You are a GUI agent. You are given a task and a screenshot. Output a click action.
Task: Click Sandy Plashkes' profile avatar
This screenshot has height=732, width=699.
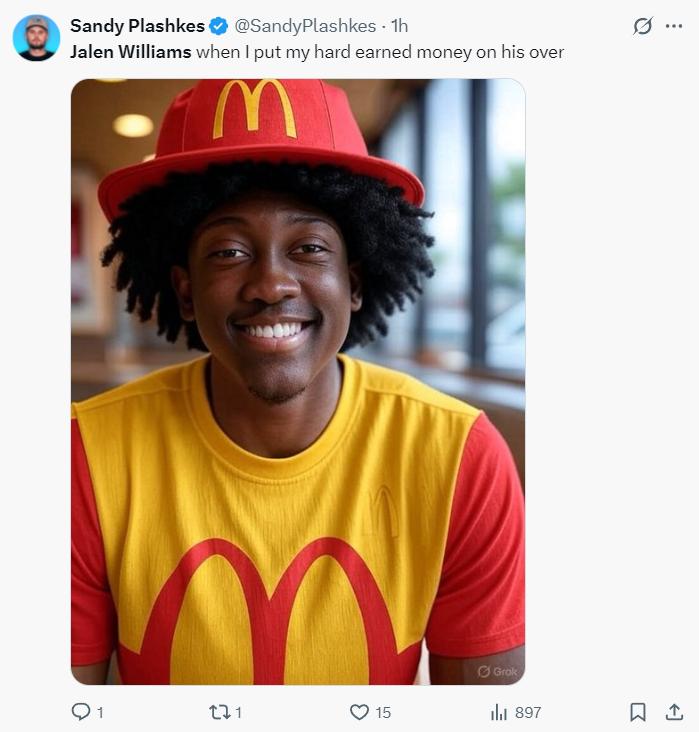(37, 38)
